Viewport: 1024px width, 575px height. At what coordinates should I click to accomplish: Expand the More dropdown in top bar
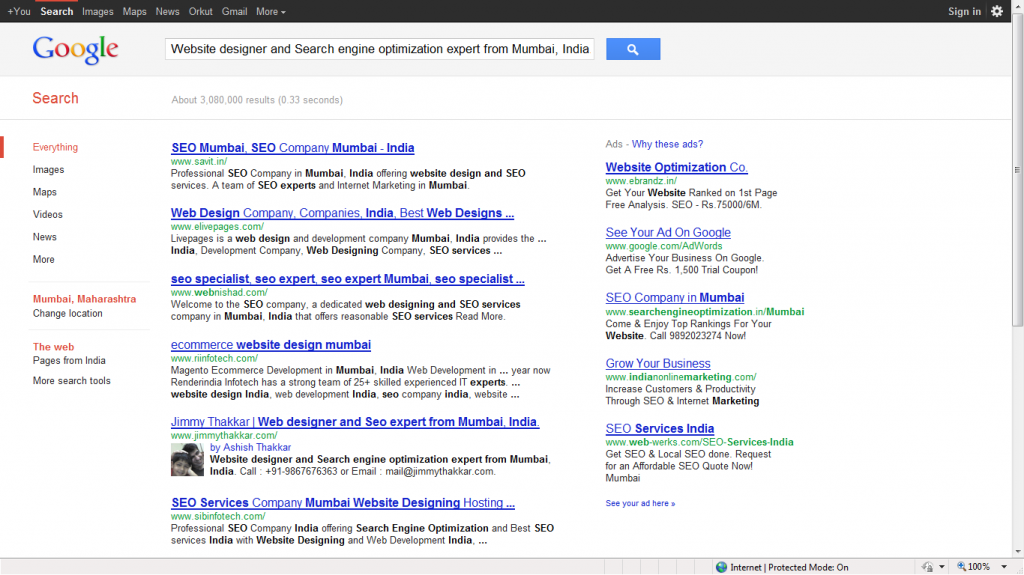pos(270,12)
